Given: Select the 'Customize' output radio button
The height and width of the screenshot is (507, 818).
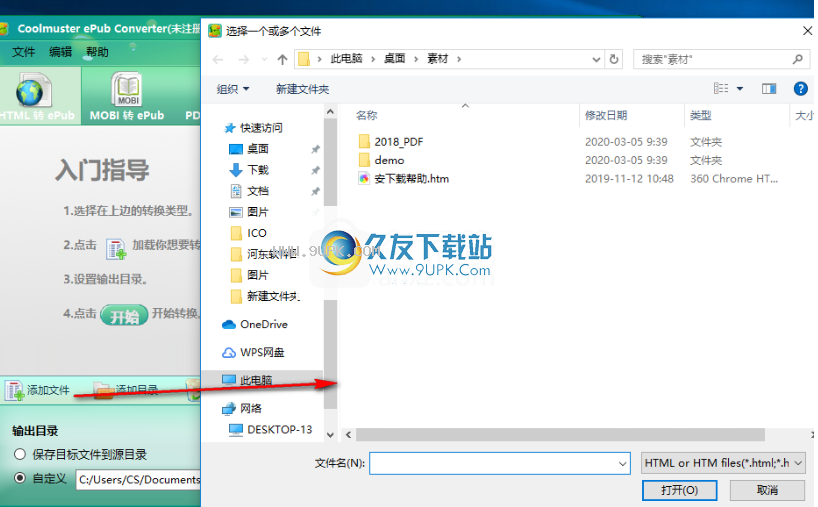Looking at the screenshot, I should pos(20,478).
